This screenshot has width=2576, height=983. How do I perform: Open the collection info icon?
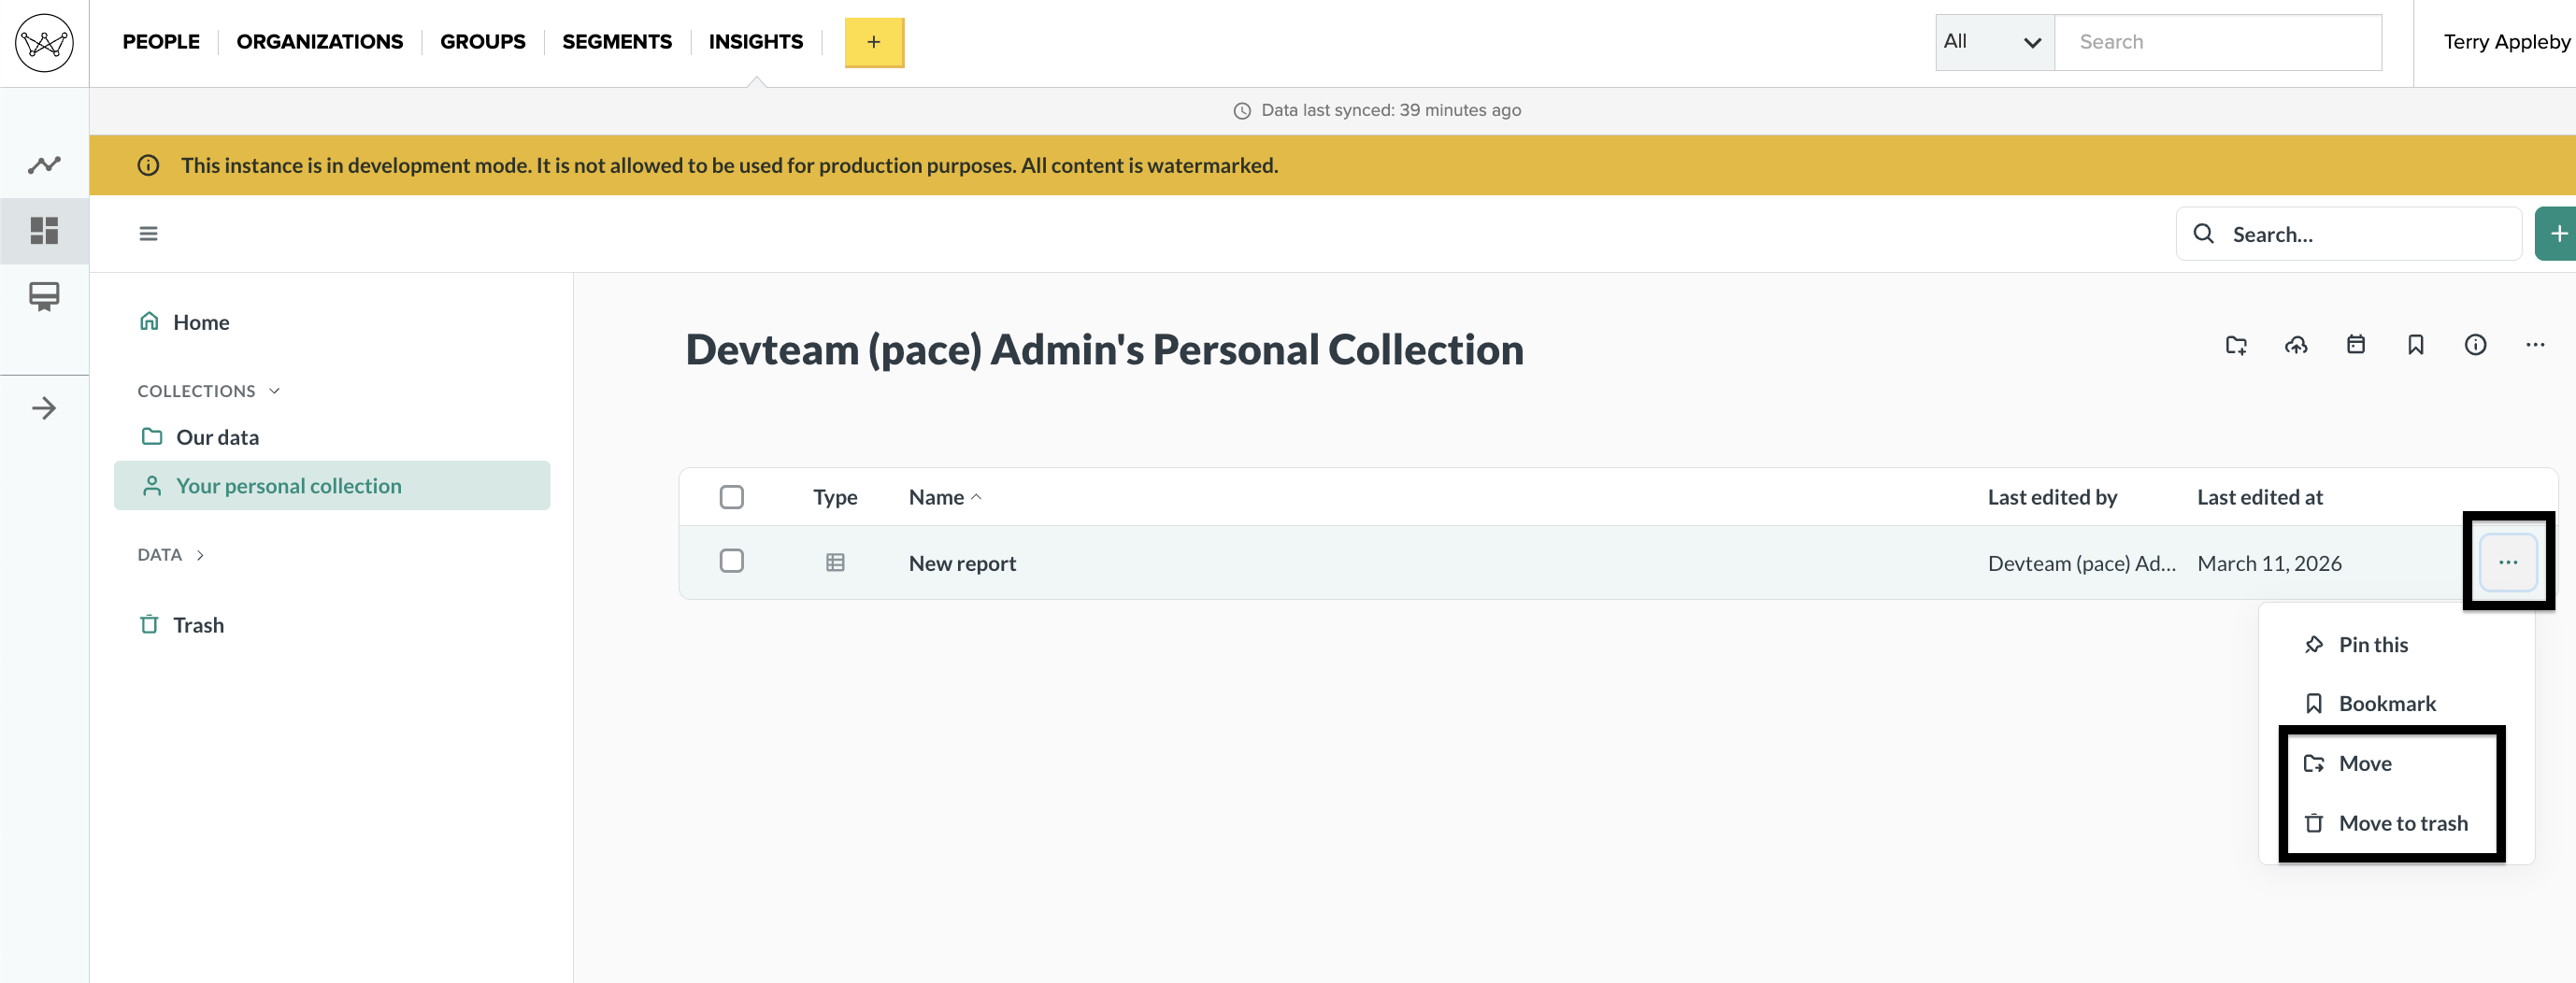pyautogui.click(x=2475, y=345)
